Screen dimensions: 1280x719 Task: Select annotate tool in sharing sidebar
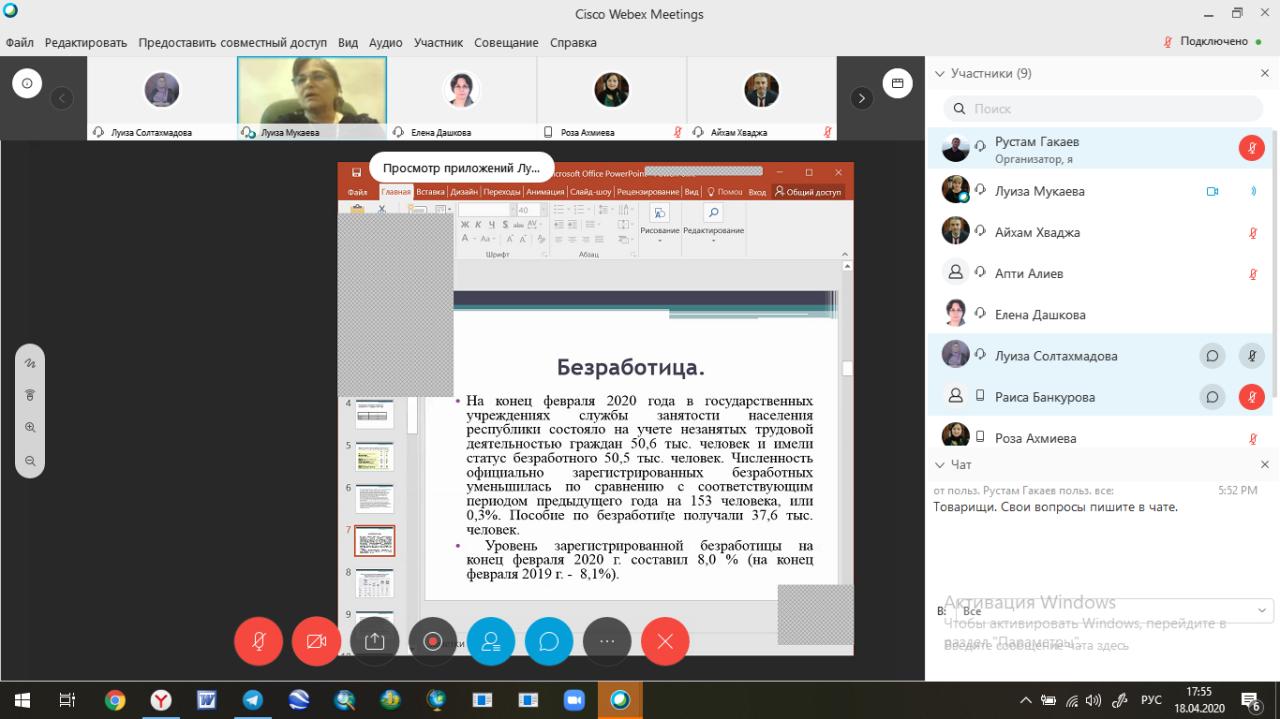pos(30,362)
